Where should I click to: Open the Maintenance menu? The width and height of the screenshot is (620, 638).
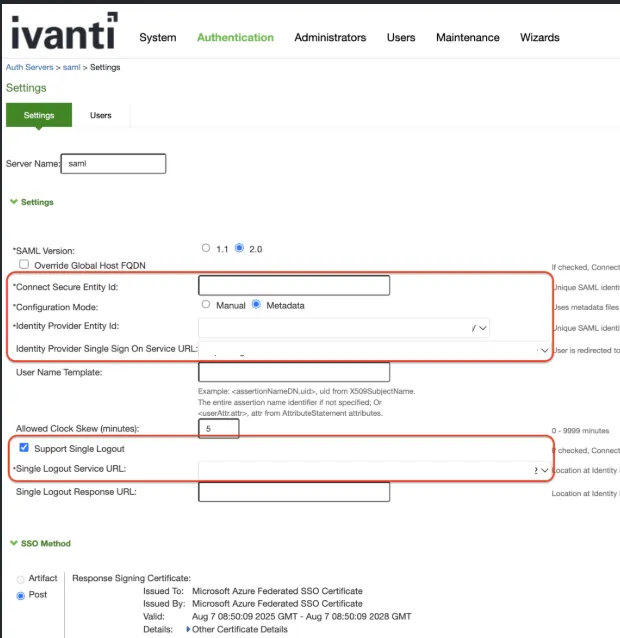coord(467,37)
